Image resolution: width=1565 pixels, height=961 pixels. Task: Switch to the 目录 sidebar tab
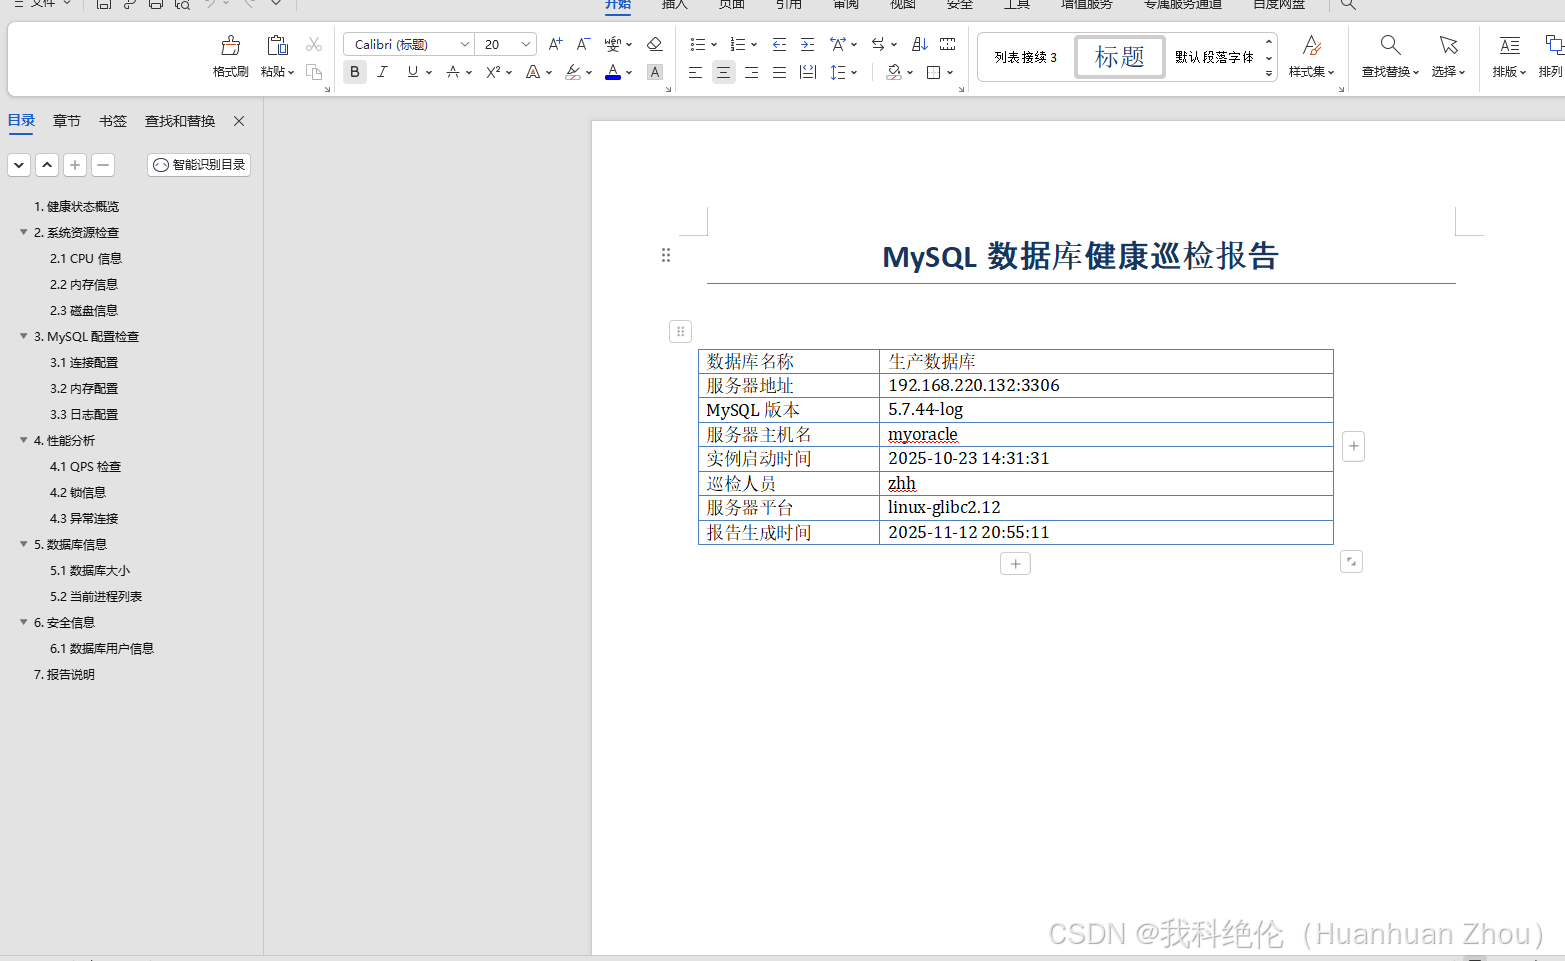point(21,120)
